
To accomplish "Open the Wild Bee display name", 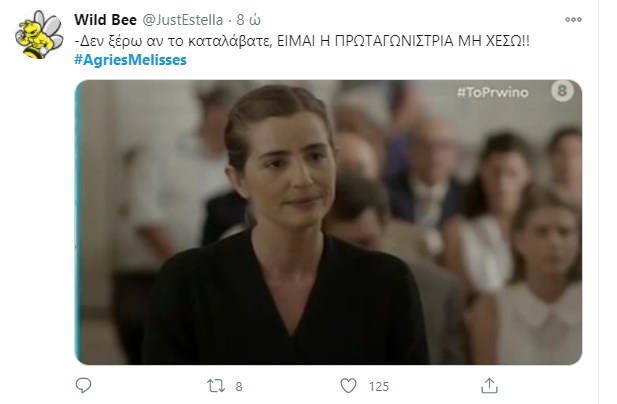I will tap(105, 20).
